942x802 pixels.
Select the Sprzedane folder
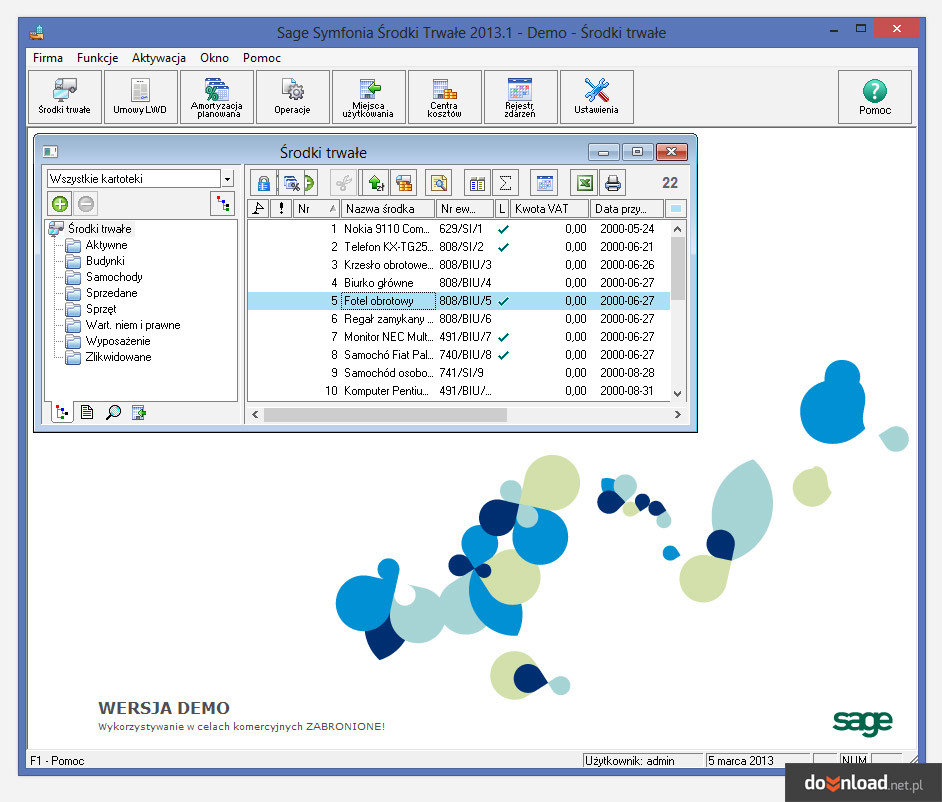pyautogui.click(x=112, y=293)
